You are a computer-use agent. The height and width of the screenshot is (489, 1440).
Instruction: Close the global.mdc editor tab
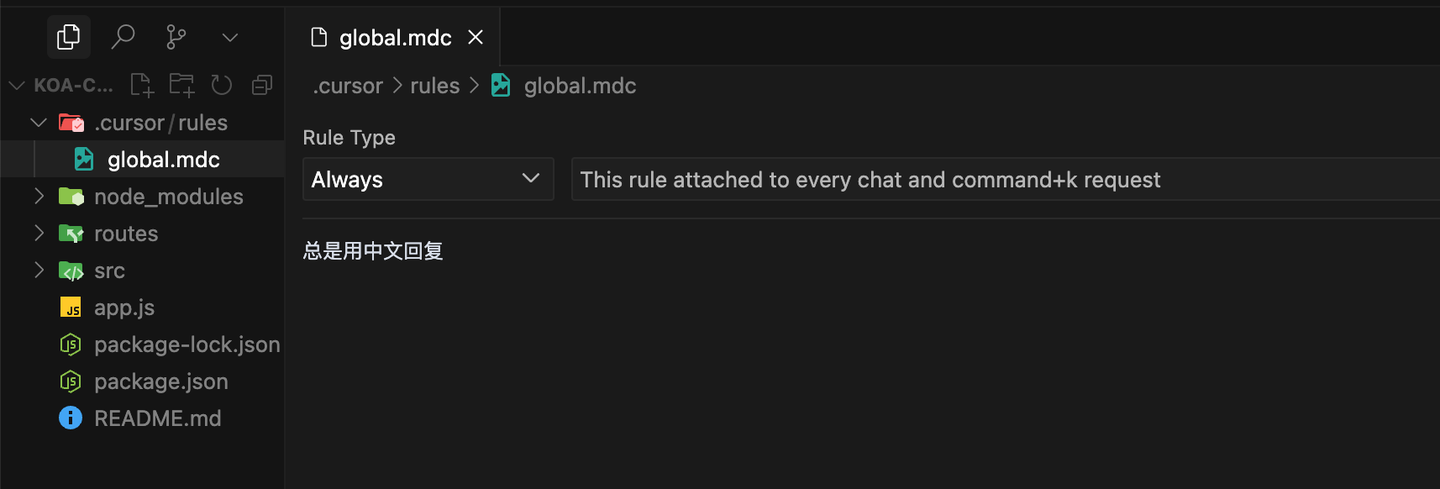476,38
